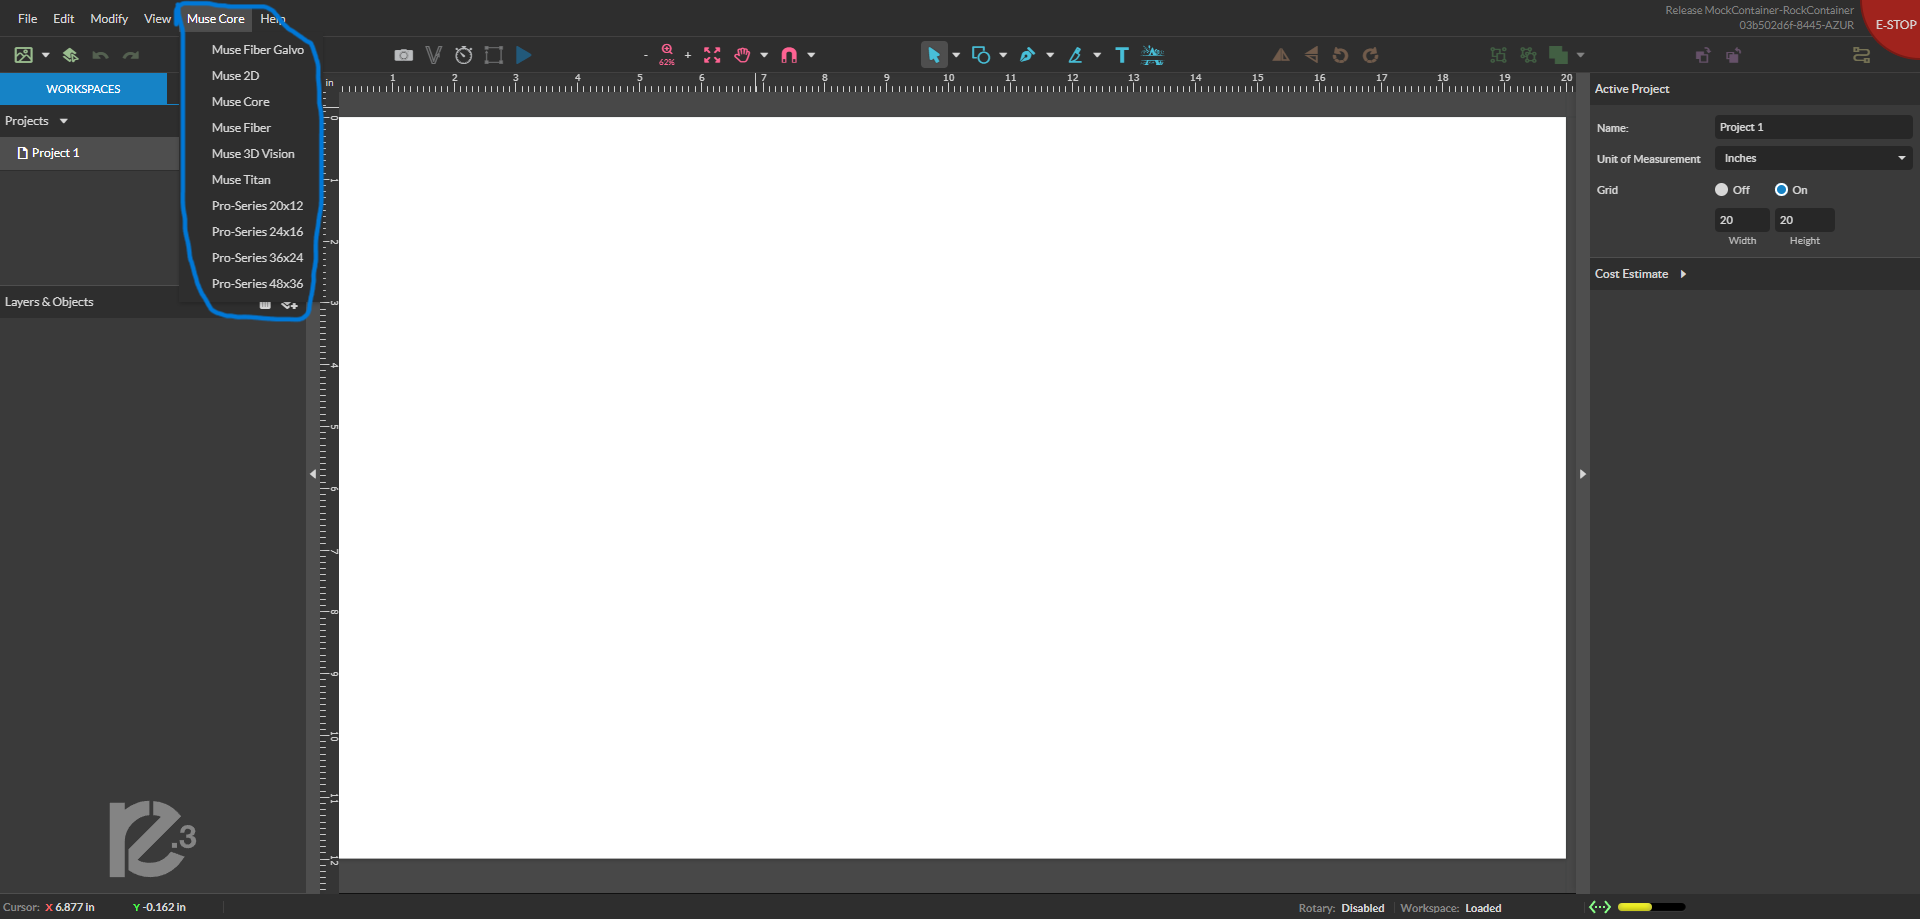
Task: Select the shapes tool
Action: point(981,55)
